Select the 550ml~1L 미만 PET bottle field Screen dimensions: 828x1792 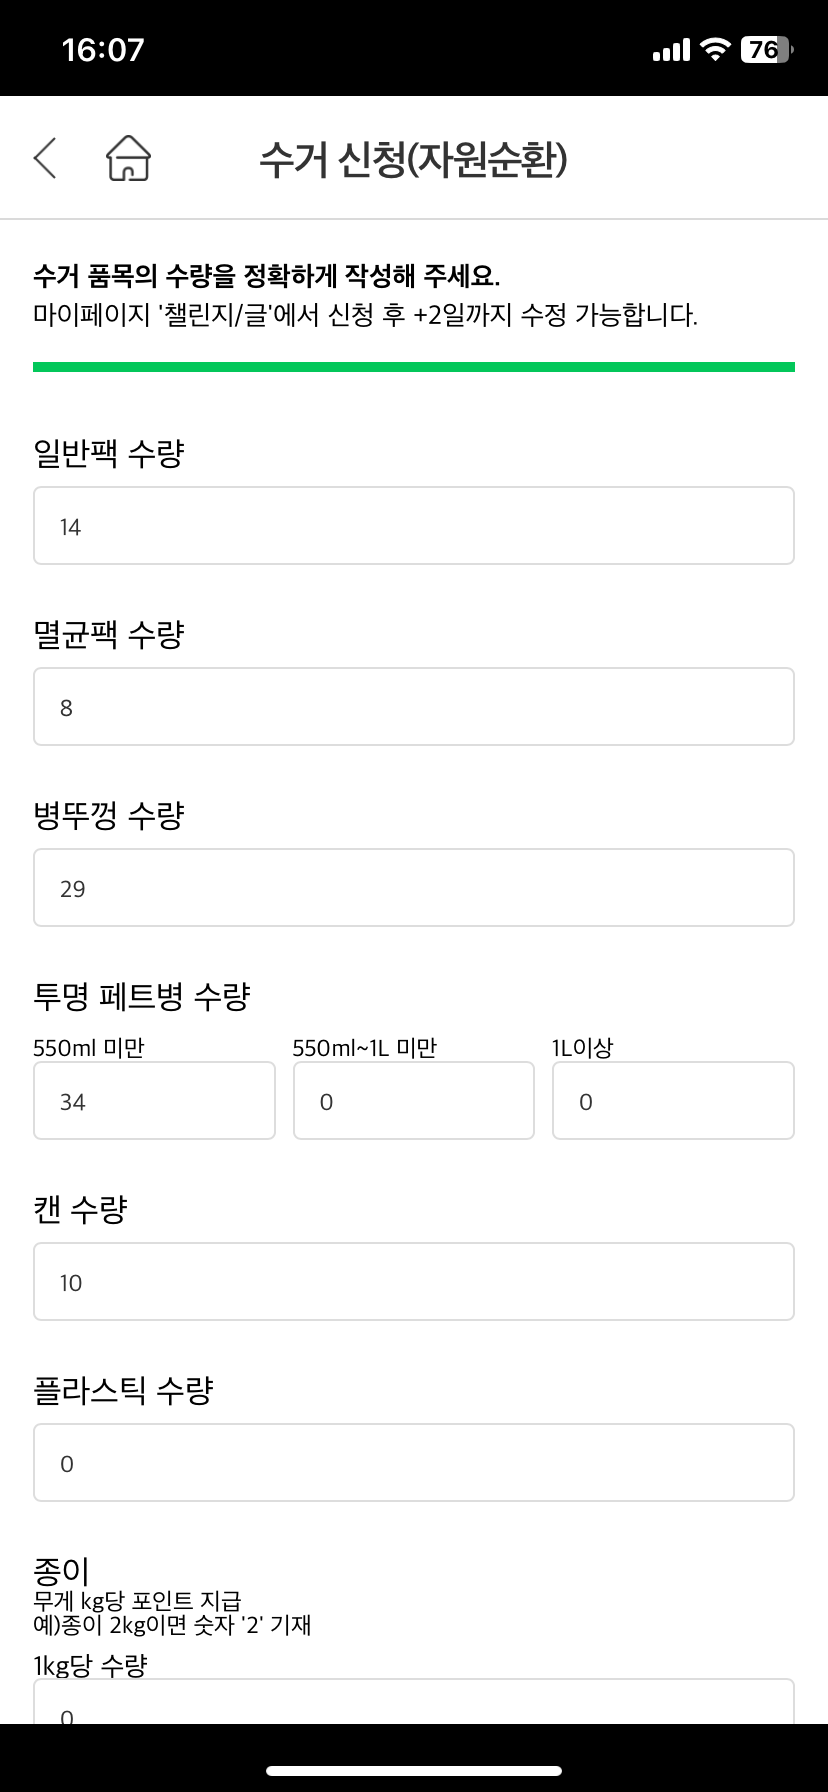(414, 1101)
